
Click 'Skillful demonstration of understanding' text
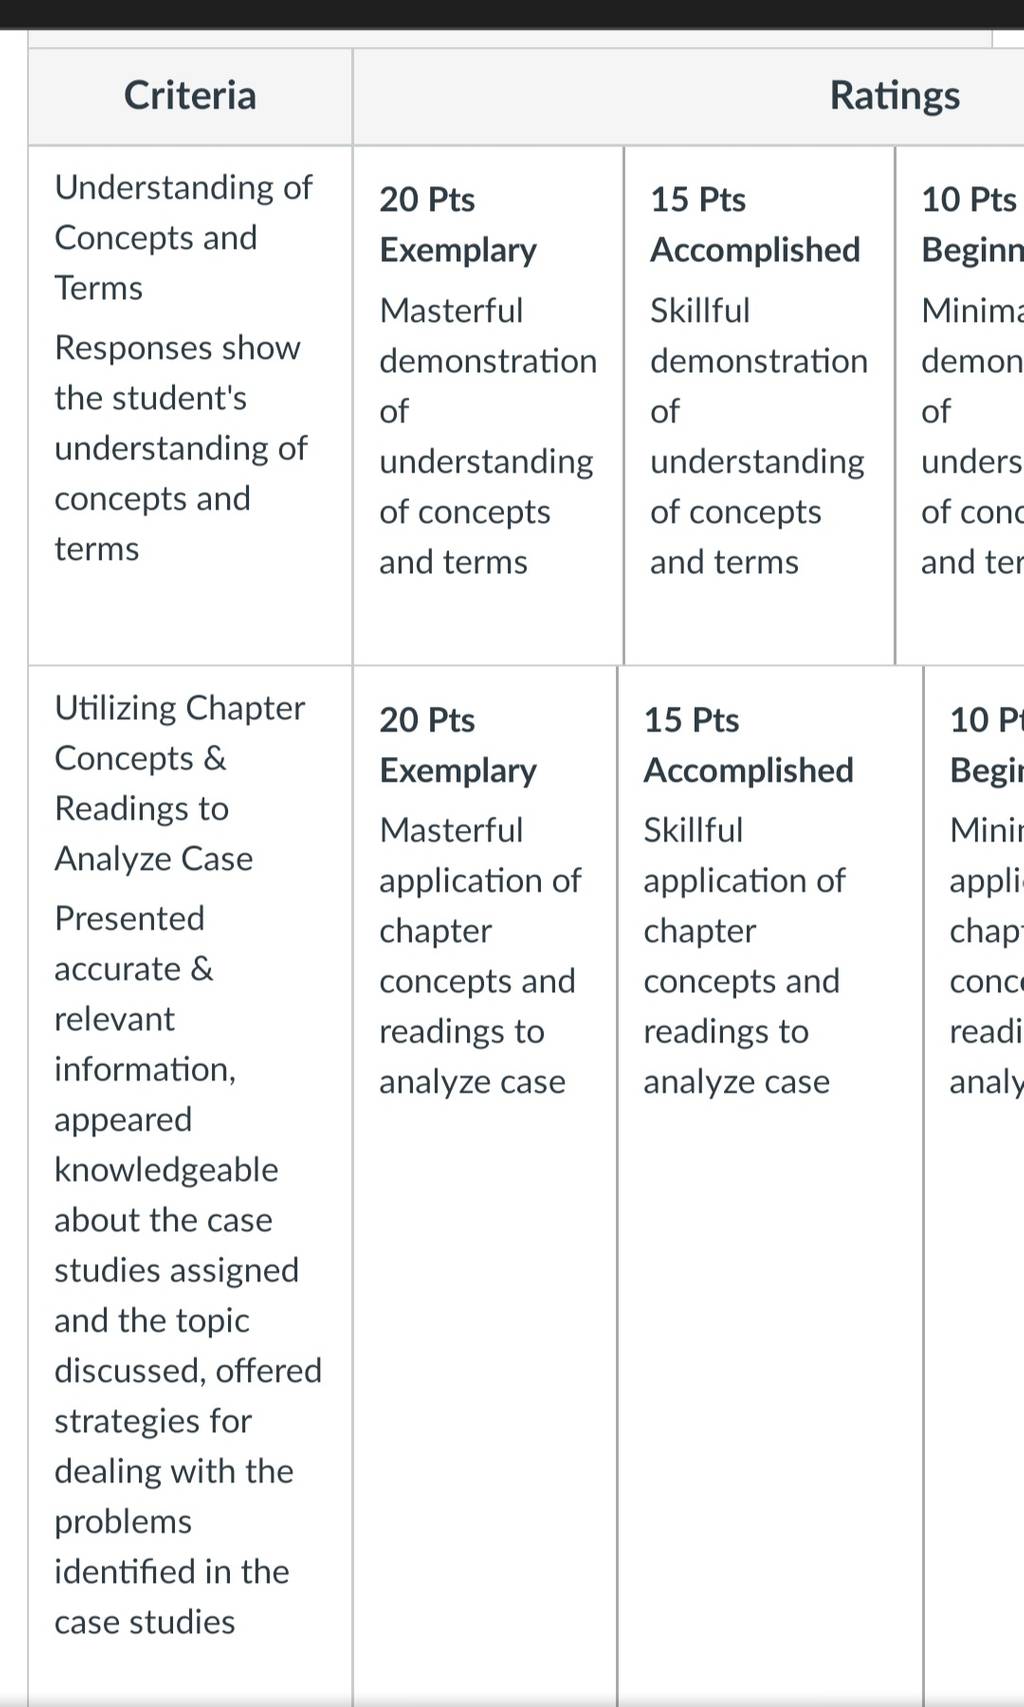tap(759, 436)
